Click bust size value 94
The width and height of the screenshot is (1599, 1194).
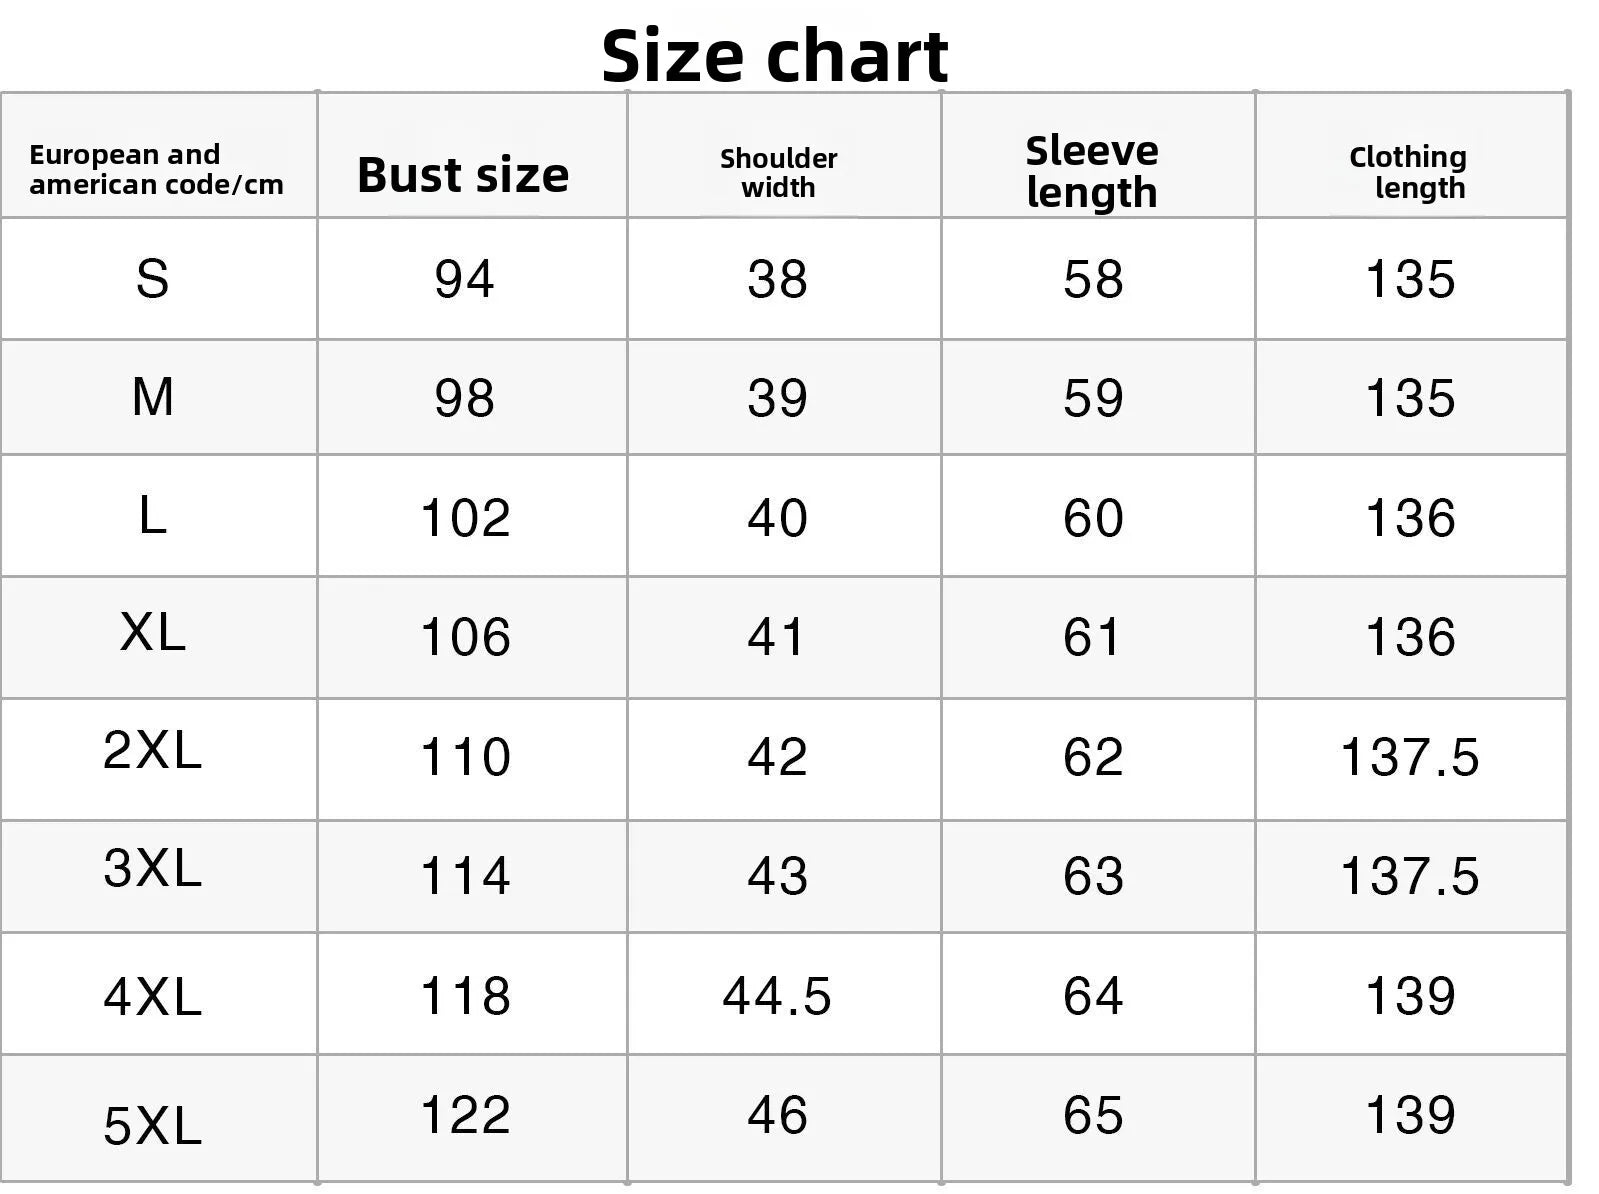click(x=464, y=279)
